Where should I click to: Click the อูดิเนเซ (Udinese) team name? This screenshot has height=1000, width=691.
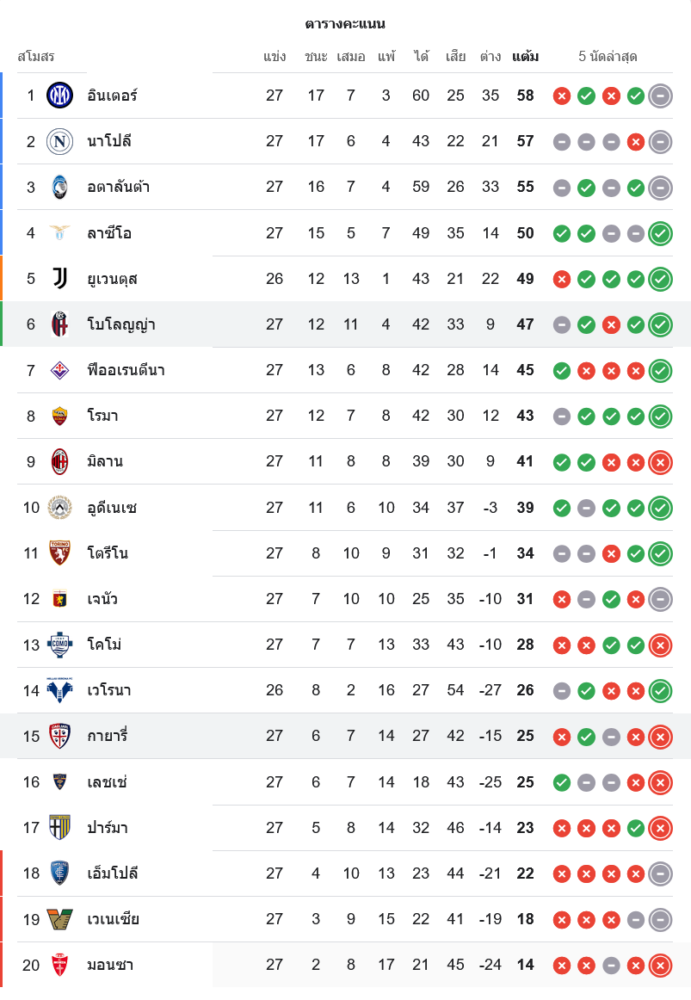click(112, 507)
